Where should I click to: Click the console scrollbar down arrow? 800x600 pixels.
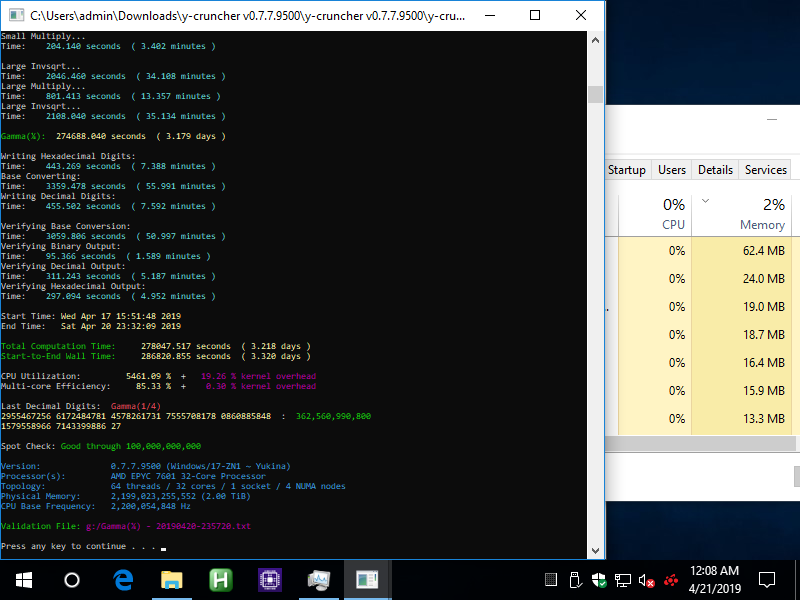(x=596, y=549)
